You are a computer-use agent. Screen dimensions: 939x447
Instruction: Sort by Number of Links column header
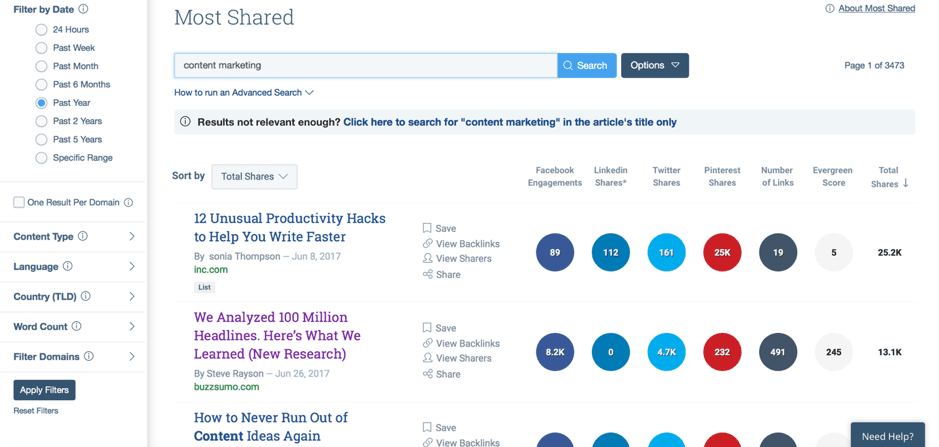coord(778,177)
